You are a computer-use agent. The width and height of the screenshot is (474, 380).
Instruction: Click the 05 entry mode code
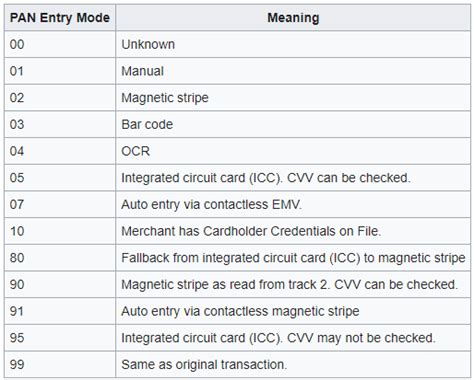tap(17, 178)
